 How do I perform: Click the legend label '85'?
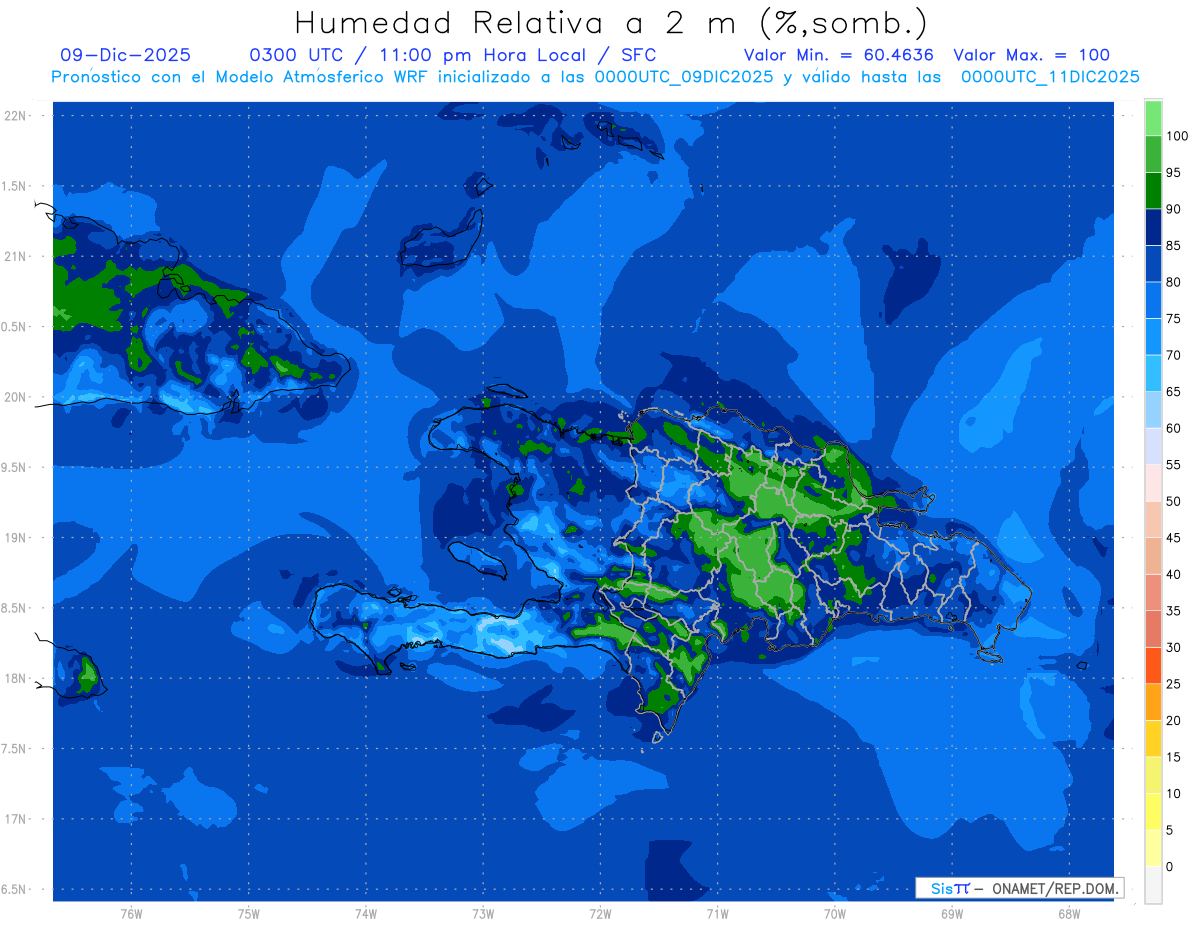coord(1173,246)
